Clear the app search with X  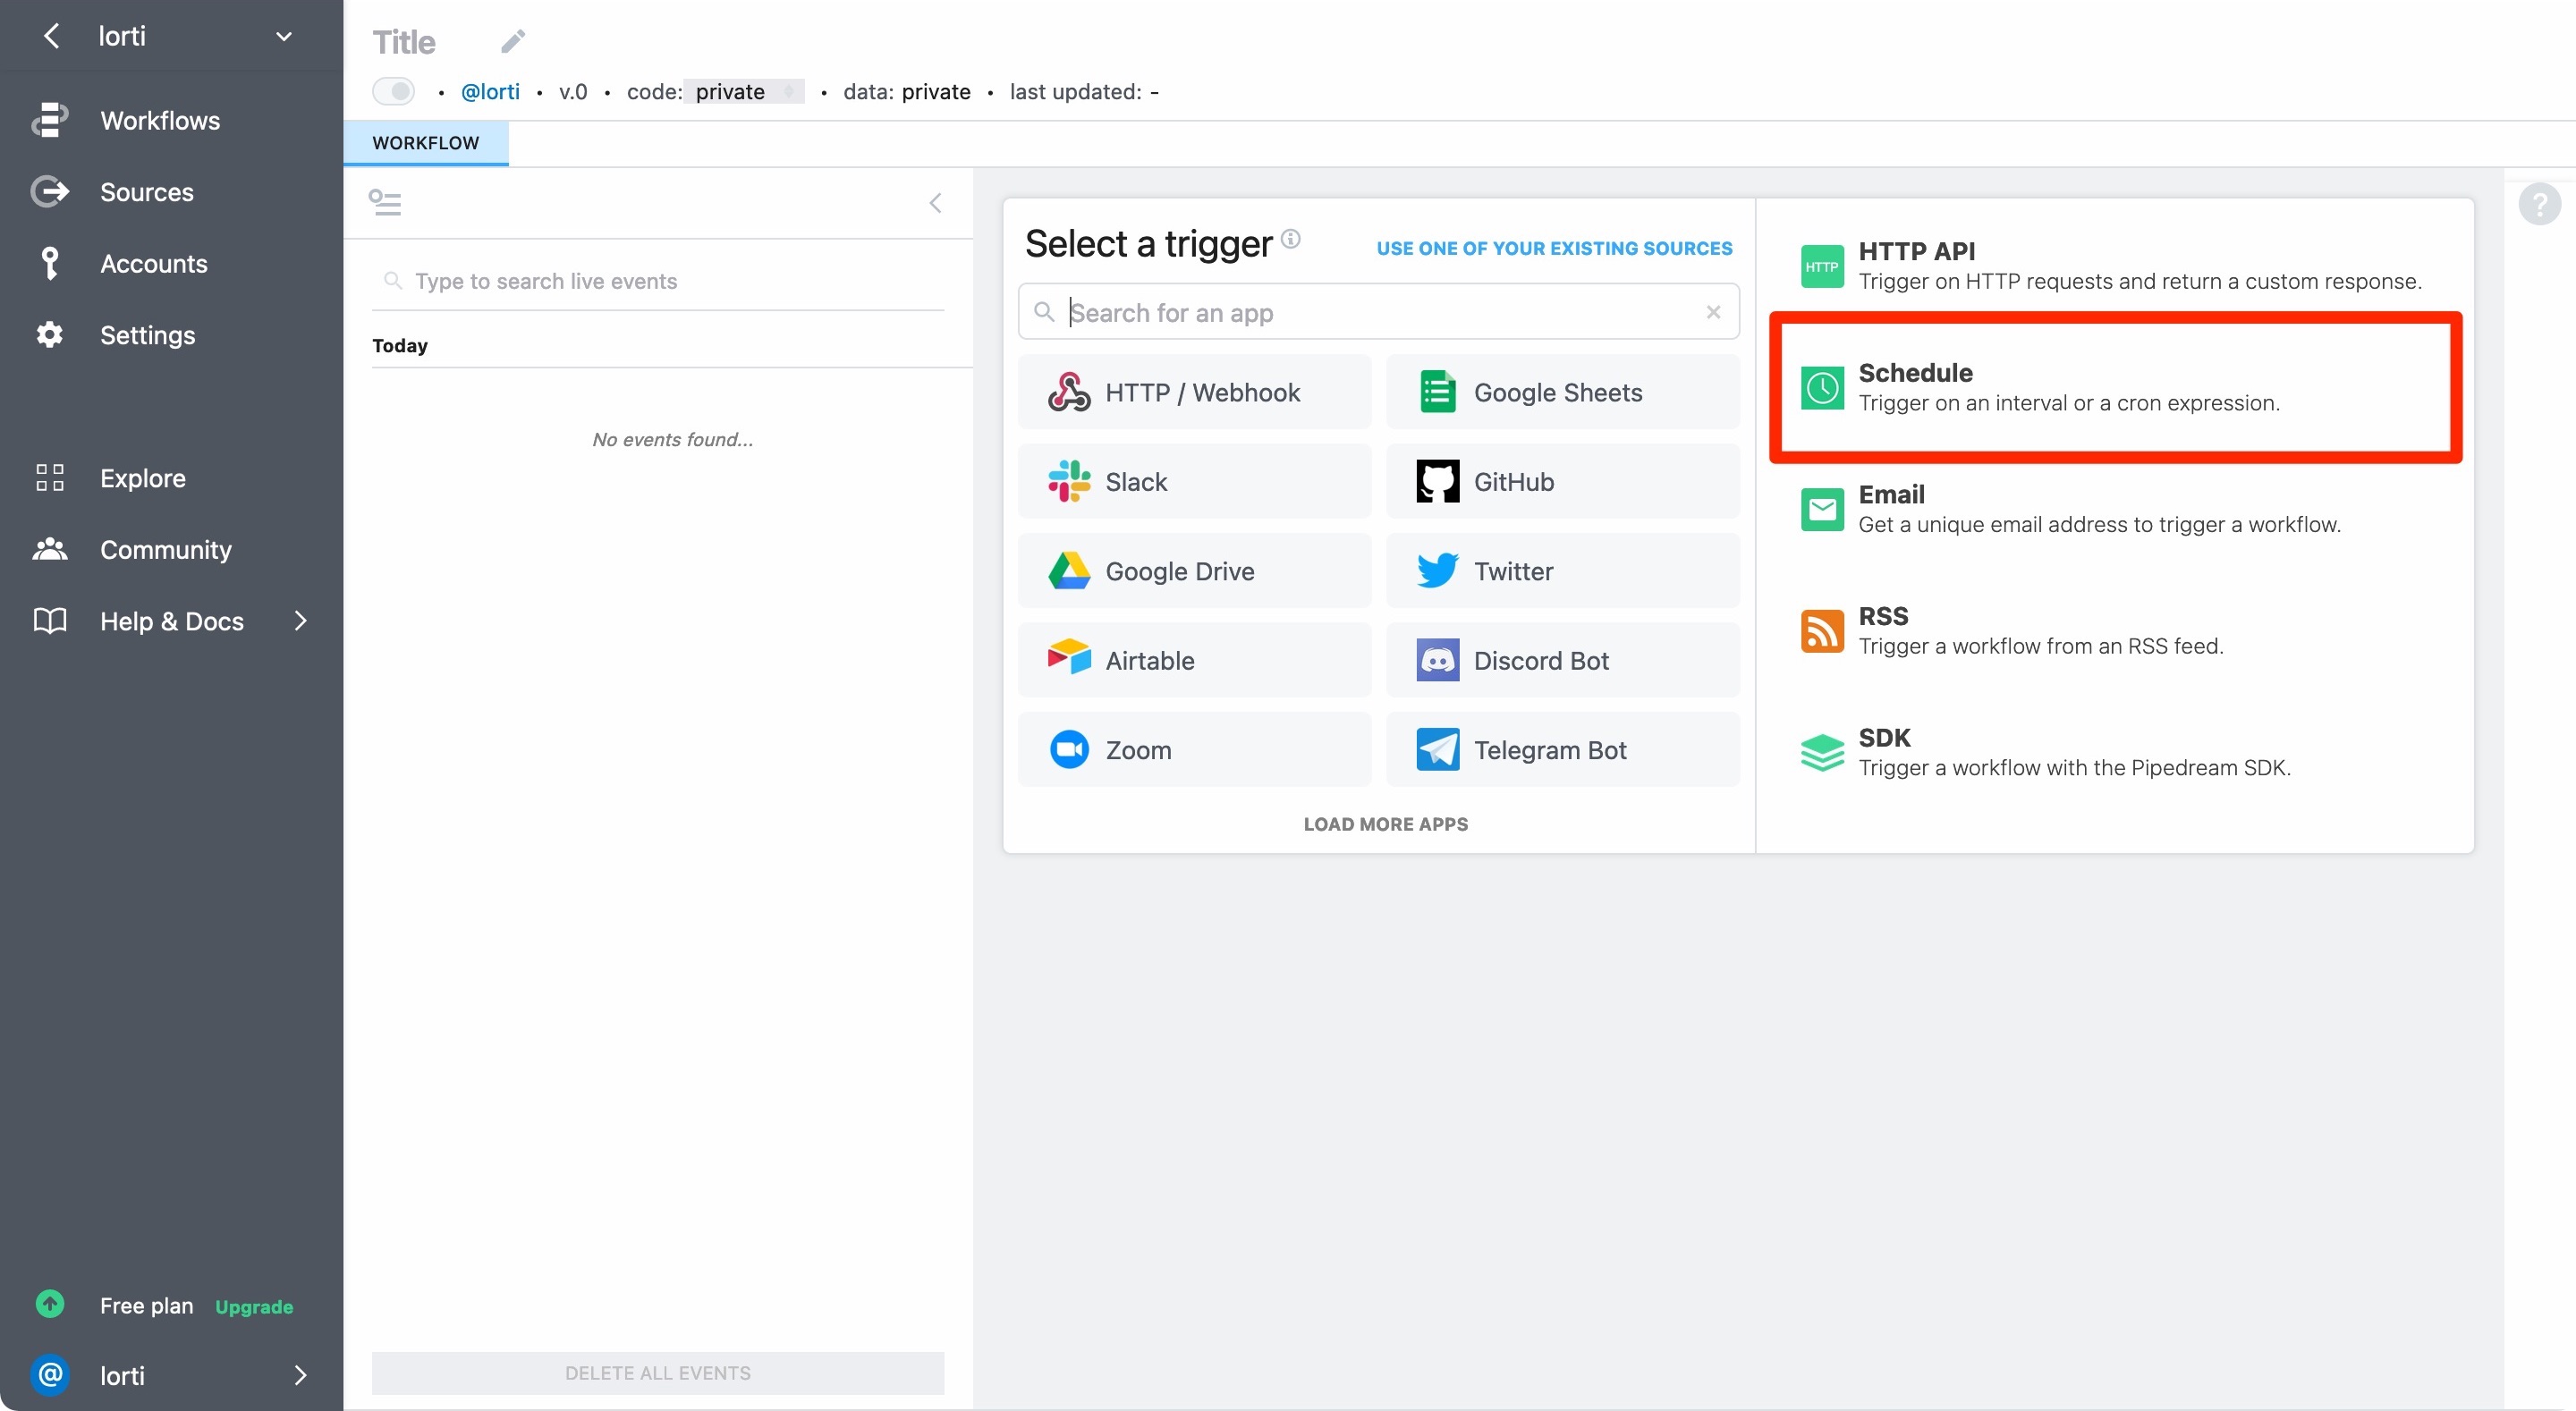coord(1713,312)
